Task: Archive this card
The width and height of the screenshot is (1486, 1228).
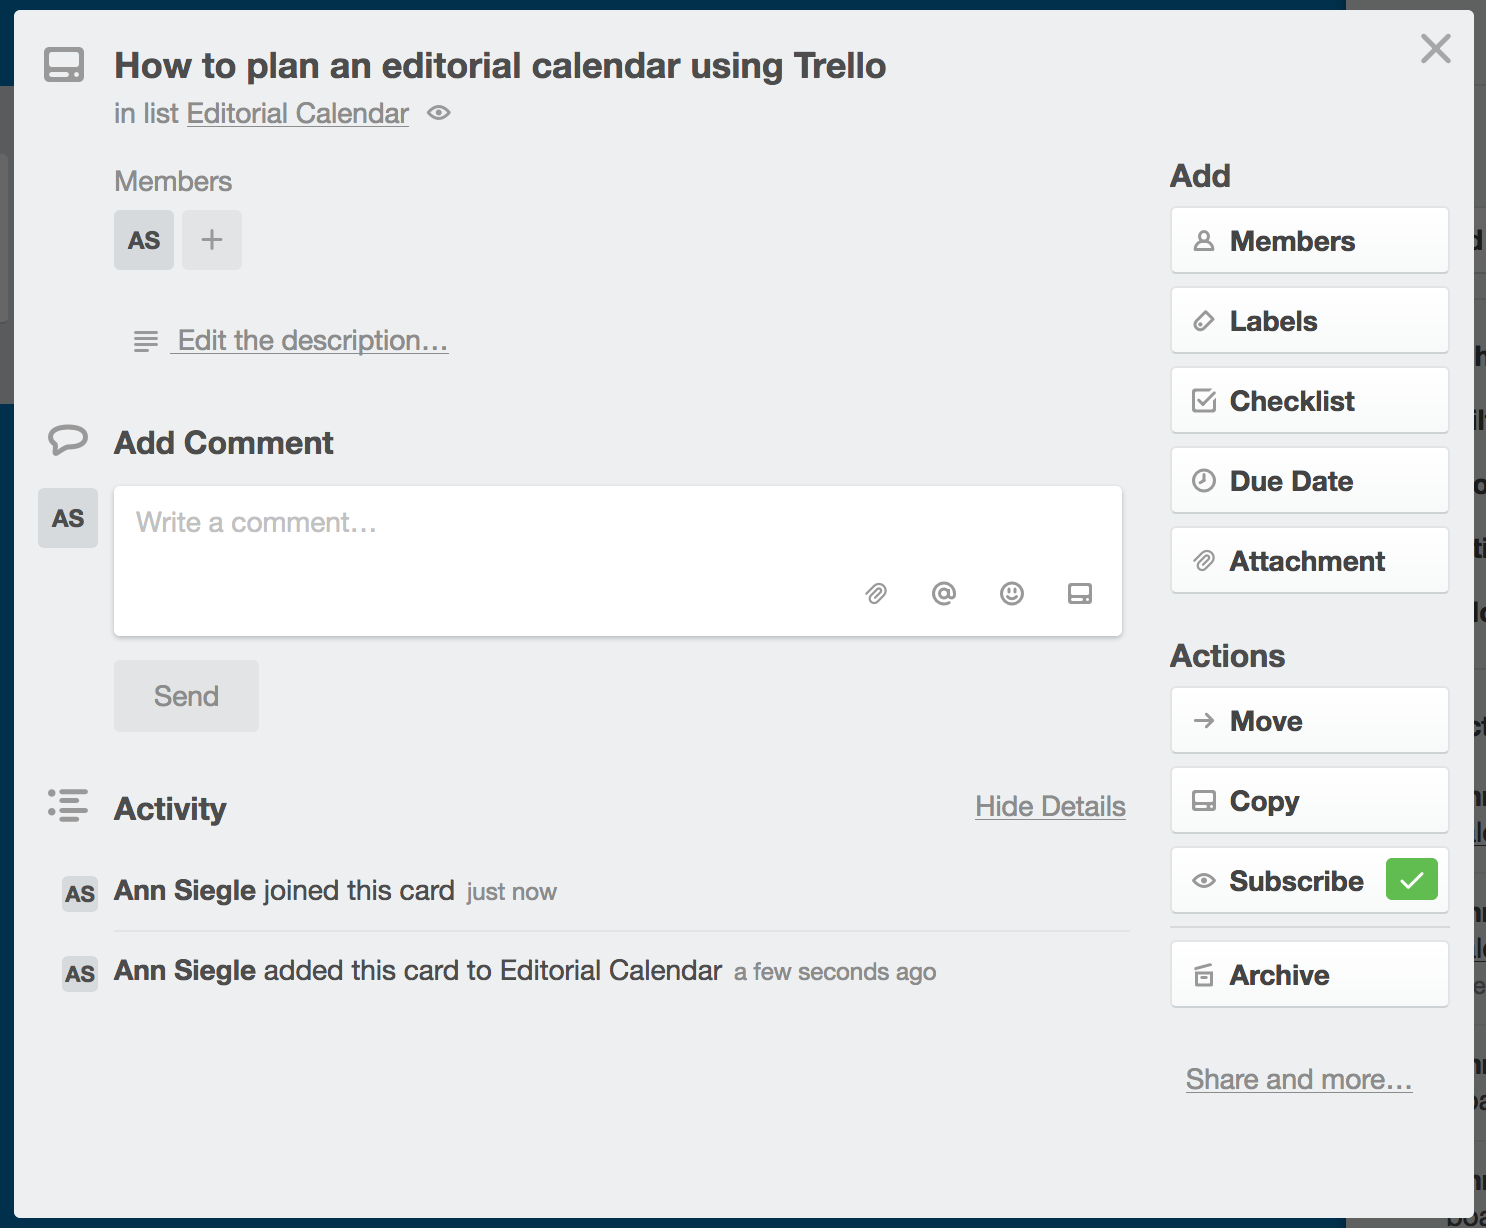Action: [1309, 975]
